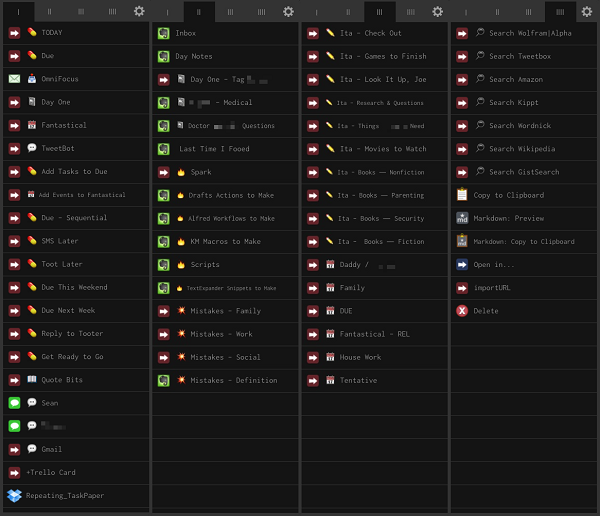
Task: Tap the importURL action
Action: [x=524, y=288]
